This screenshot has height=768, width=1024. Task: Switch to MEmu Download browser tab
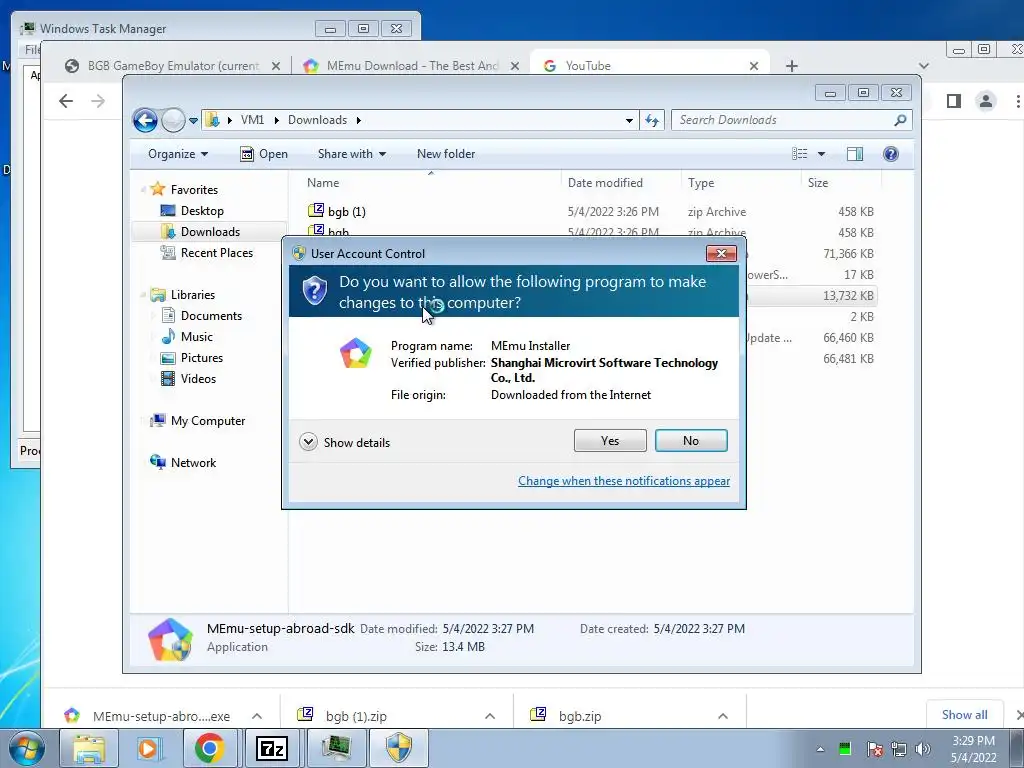pyautogui.click(x=412, y=66)
